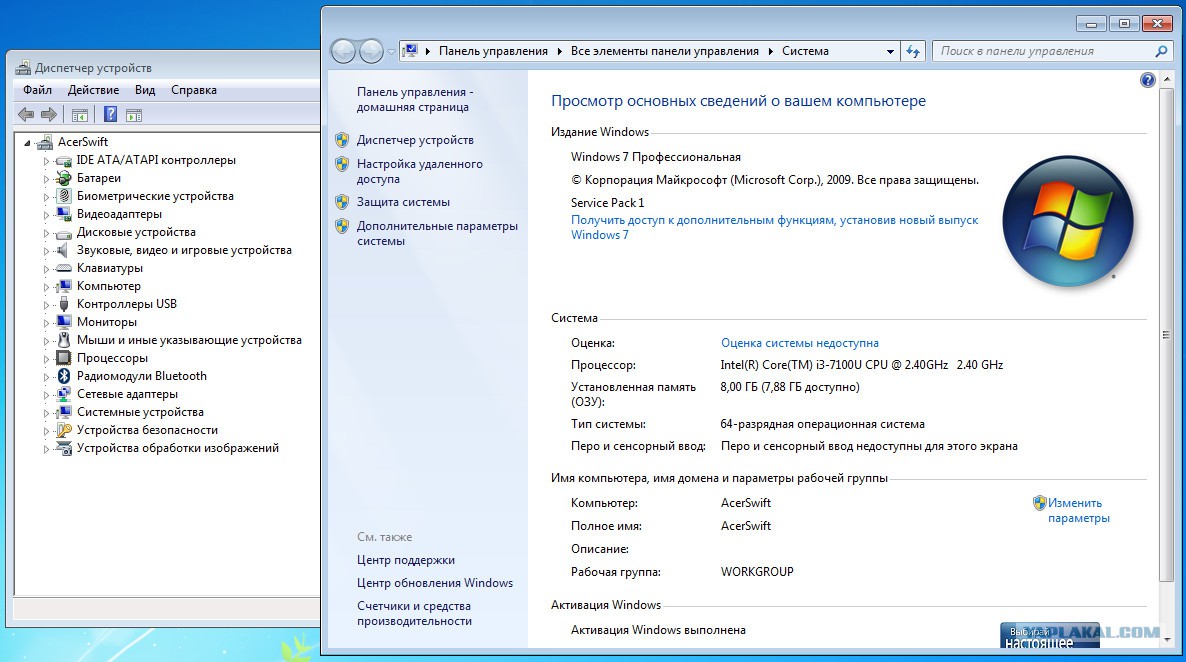
Task: Open Диспетчер устройств link in sidebar
Action: click(415, 140)
